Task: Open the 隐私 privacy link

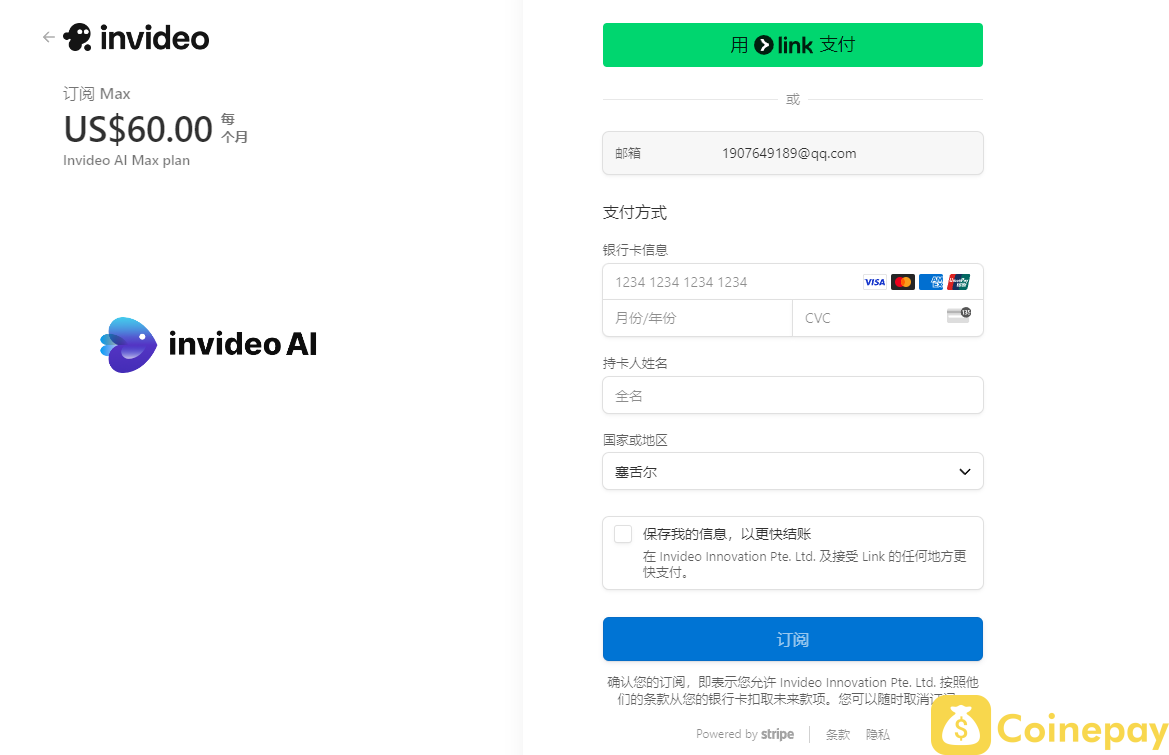Action: tap(877, 734)
